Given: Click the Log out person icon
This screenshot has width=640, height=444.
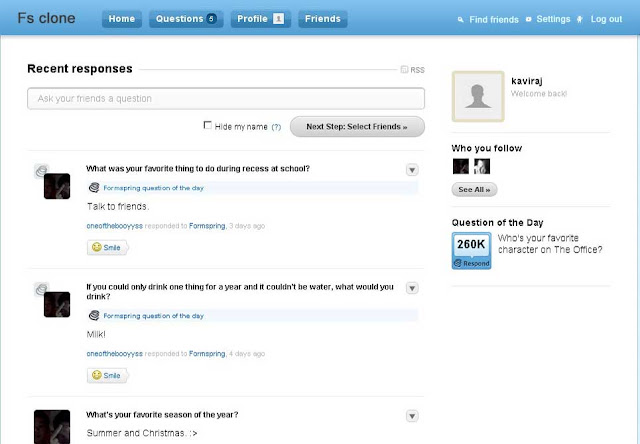Looking at the screenshot, I should 580,19.
